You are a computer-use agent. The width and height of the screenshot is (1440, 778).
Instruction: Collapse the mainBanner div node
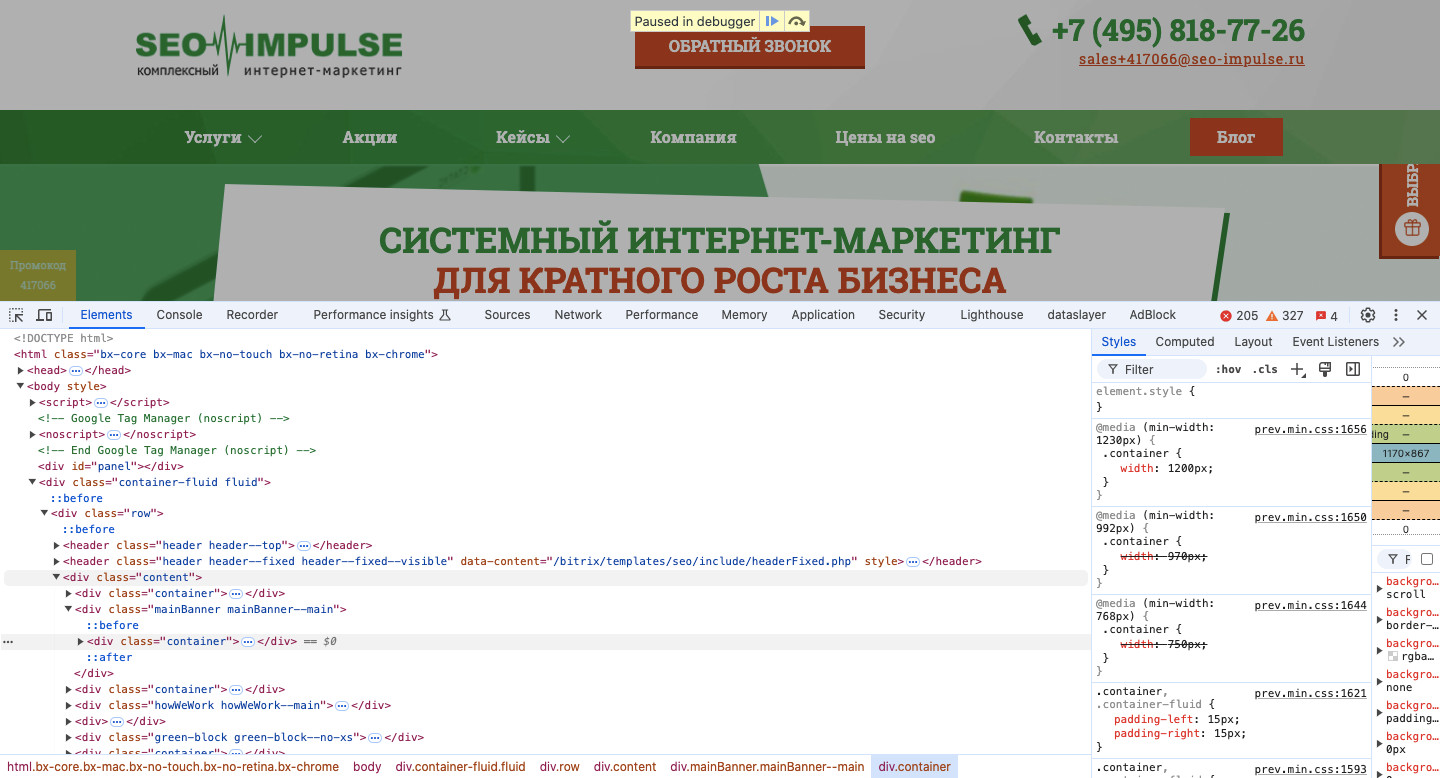point(69,609)
